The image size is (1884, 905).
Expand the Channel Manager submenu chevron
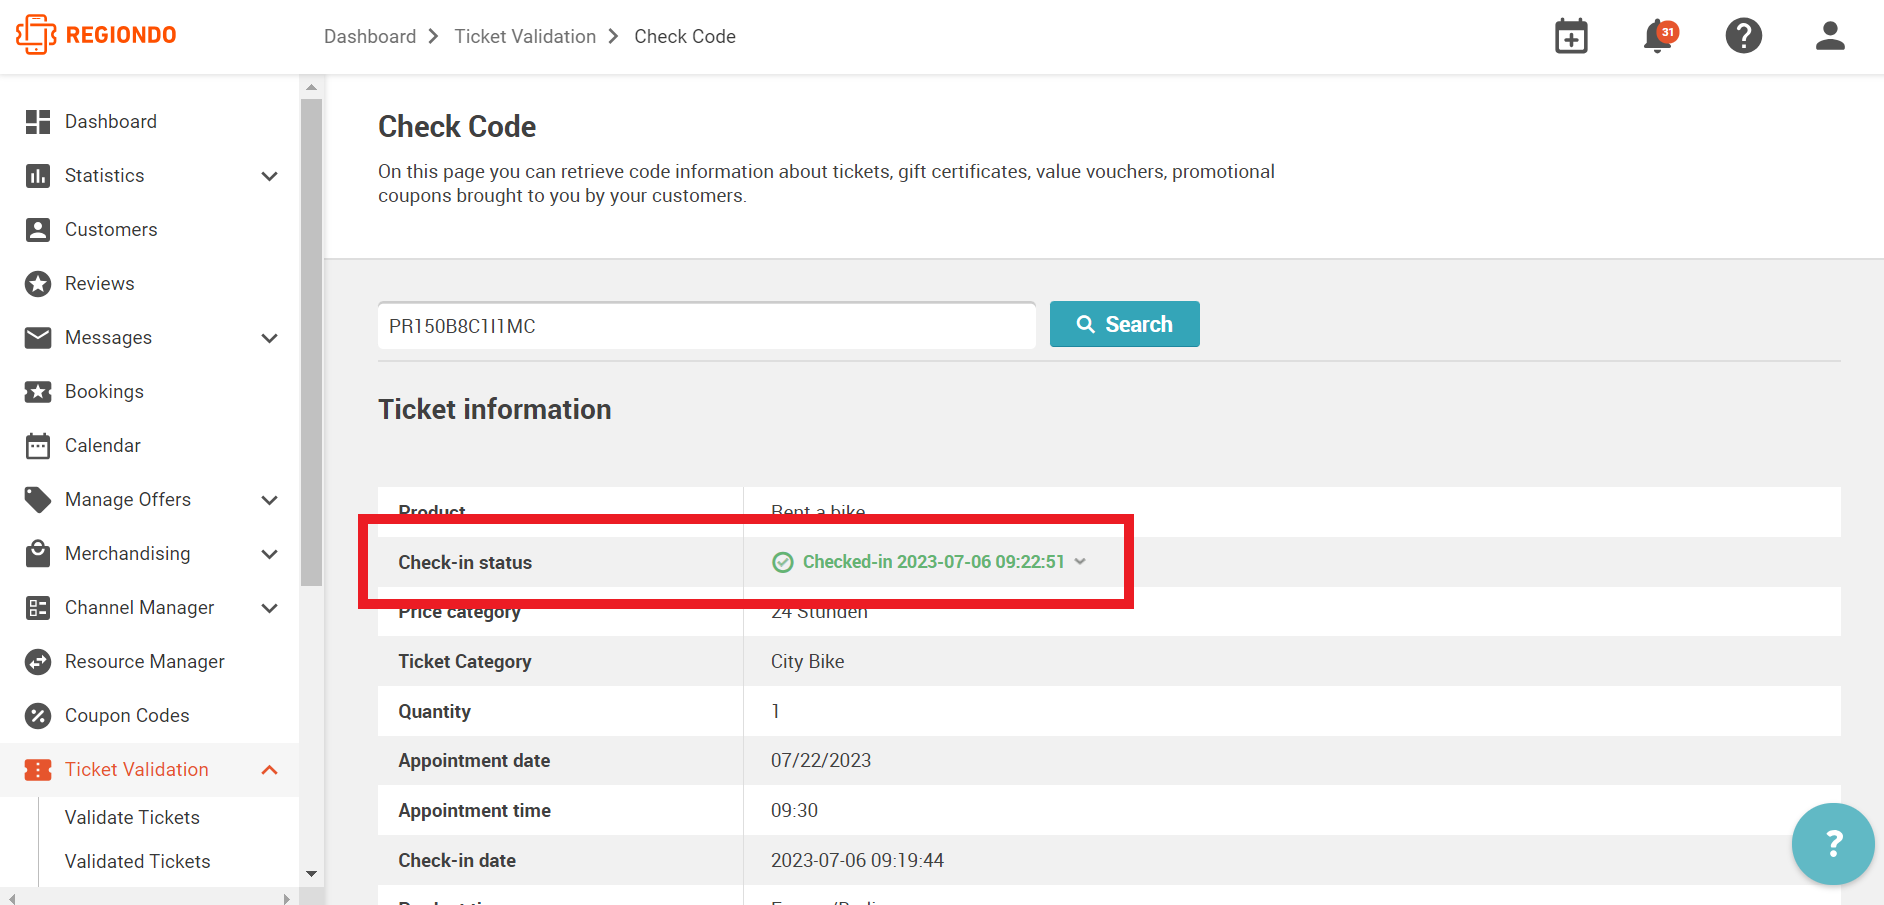click(x=269, y=608)
